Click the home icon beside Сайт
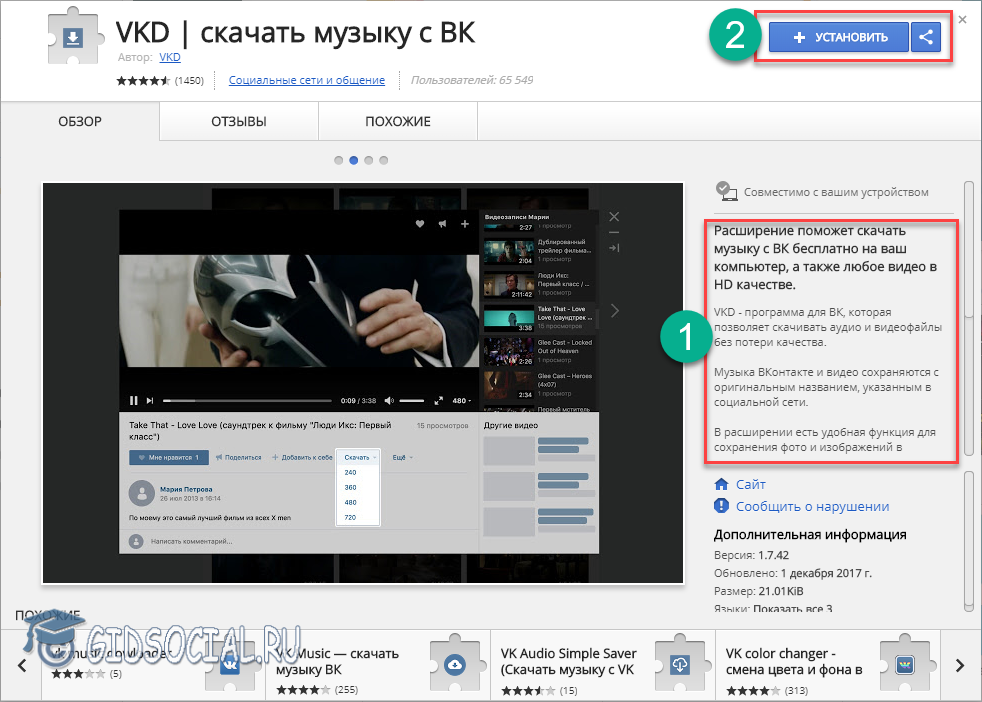982x702 pixels. (x=722, y=484)
